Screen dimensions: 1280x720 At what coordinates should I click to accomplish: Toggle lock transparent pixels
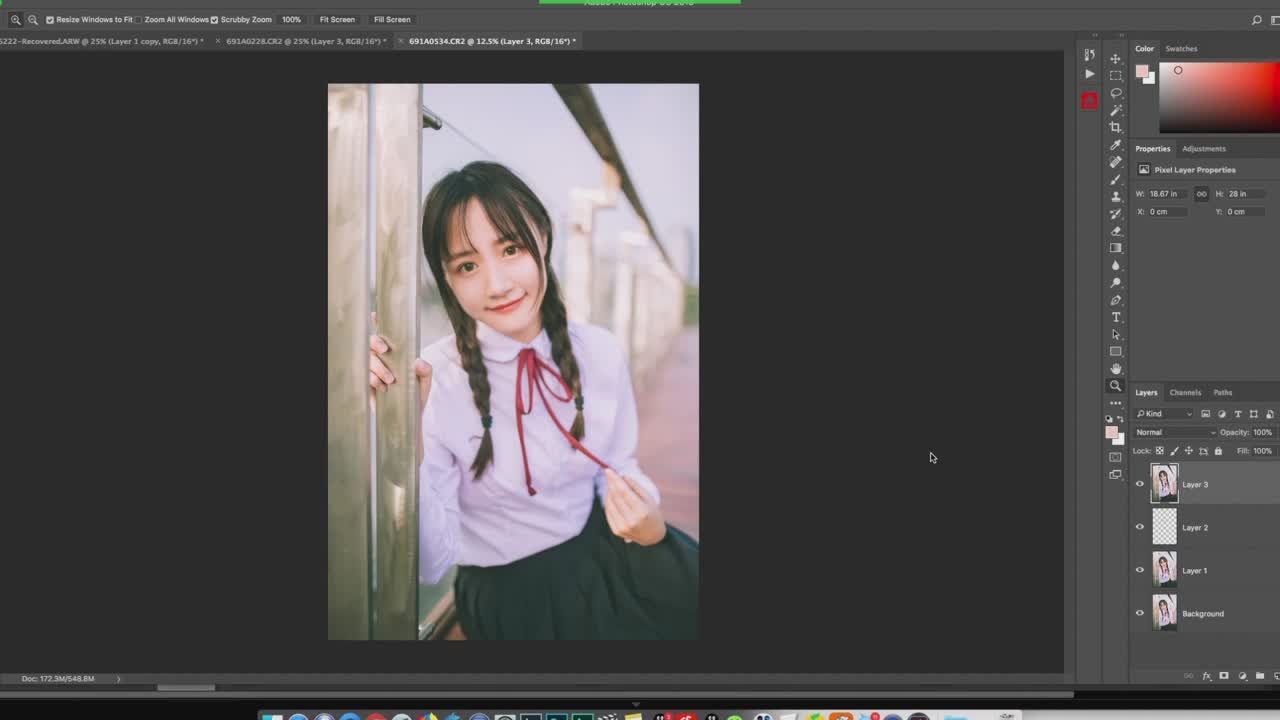point(1160,451)
